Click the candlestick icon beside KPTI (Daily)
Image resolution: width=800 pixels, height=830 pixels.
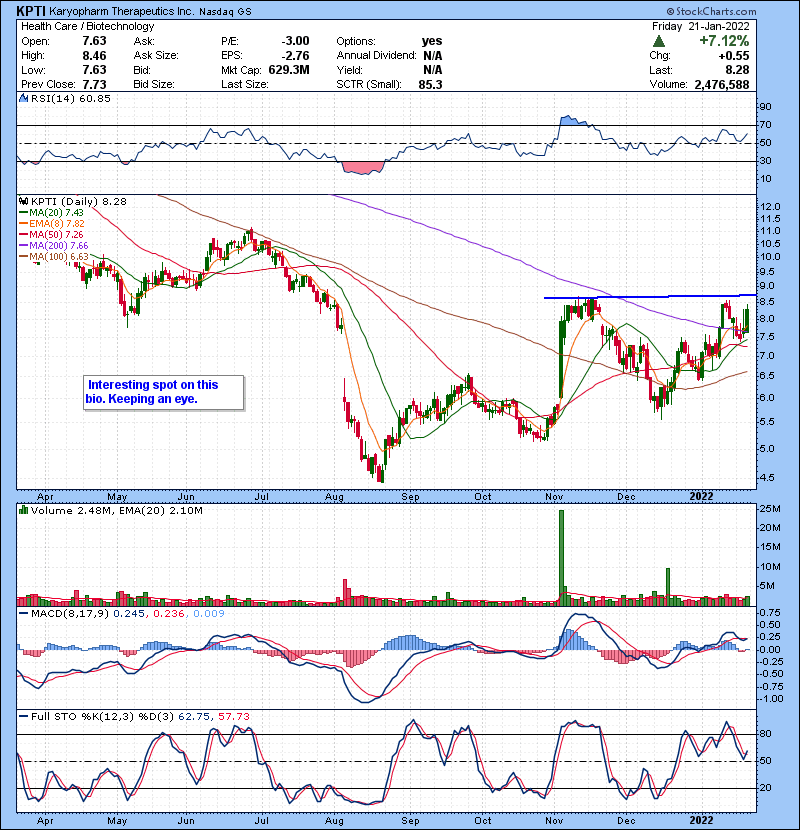(x=23, y=202)
